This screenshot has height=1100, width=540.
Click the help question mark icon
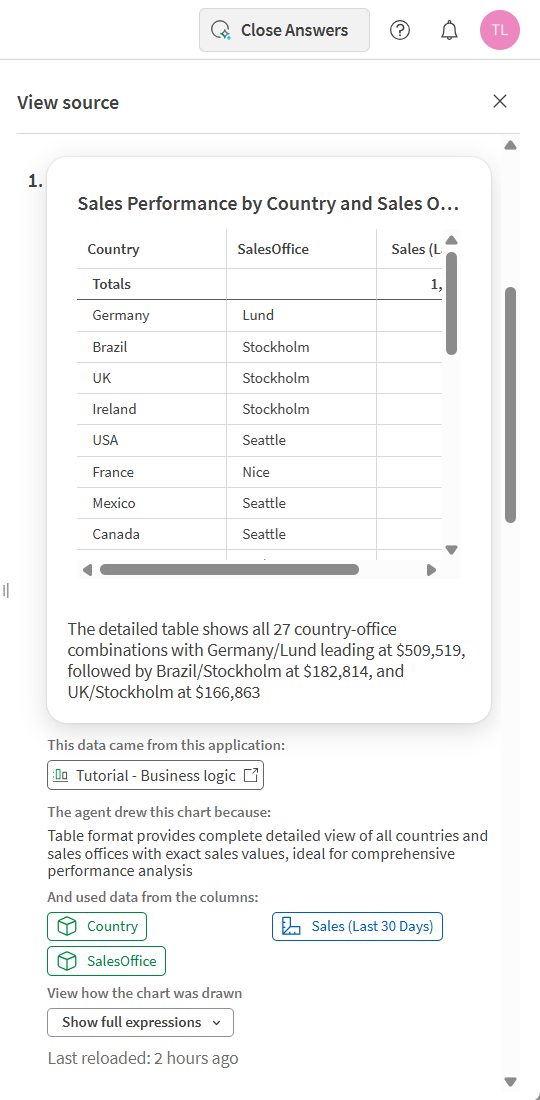[x=400, y=30]
